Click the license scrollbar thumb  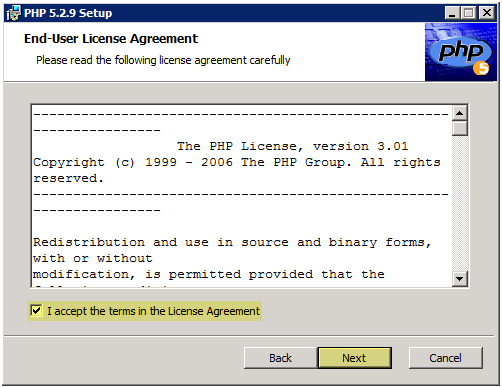(x=460, y=128)
